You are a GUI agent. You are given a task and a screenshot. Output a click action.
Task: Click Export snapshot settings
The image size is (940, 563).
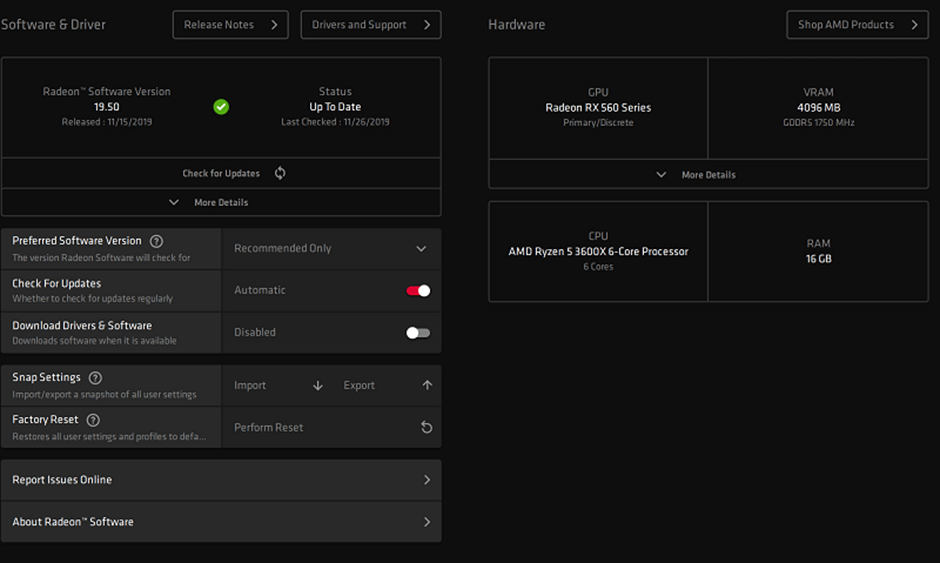[387, 386]
